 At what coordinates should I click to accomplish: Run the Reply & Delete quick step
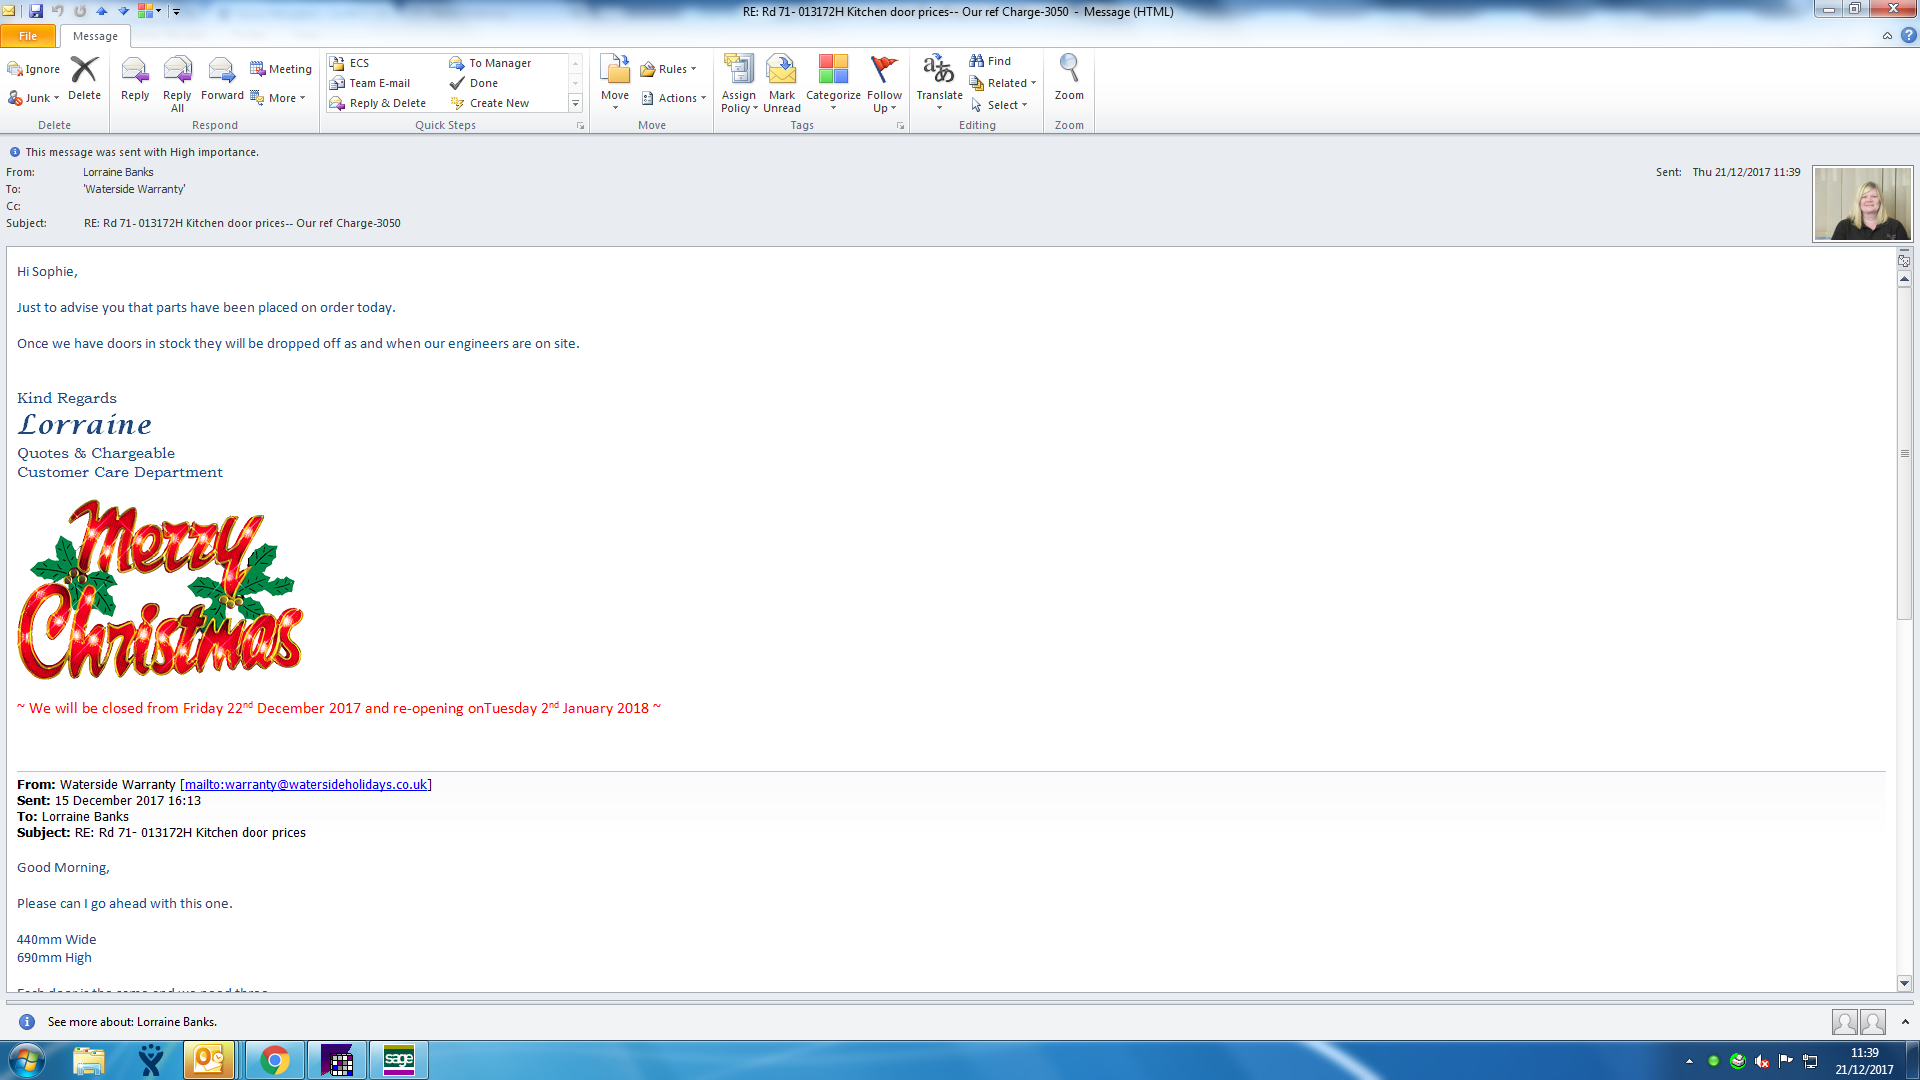(x=387, y=103)
